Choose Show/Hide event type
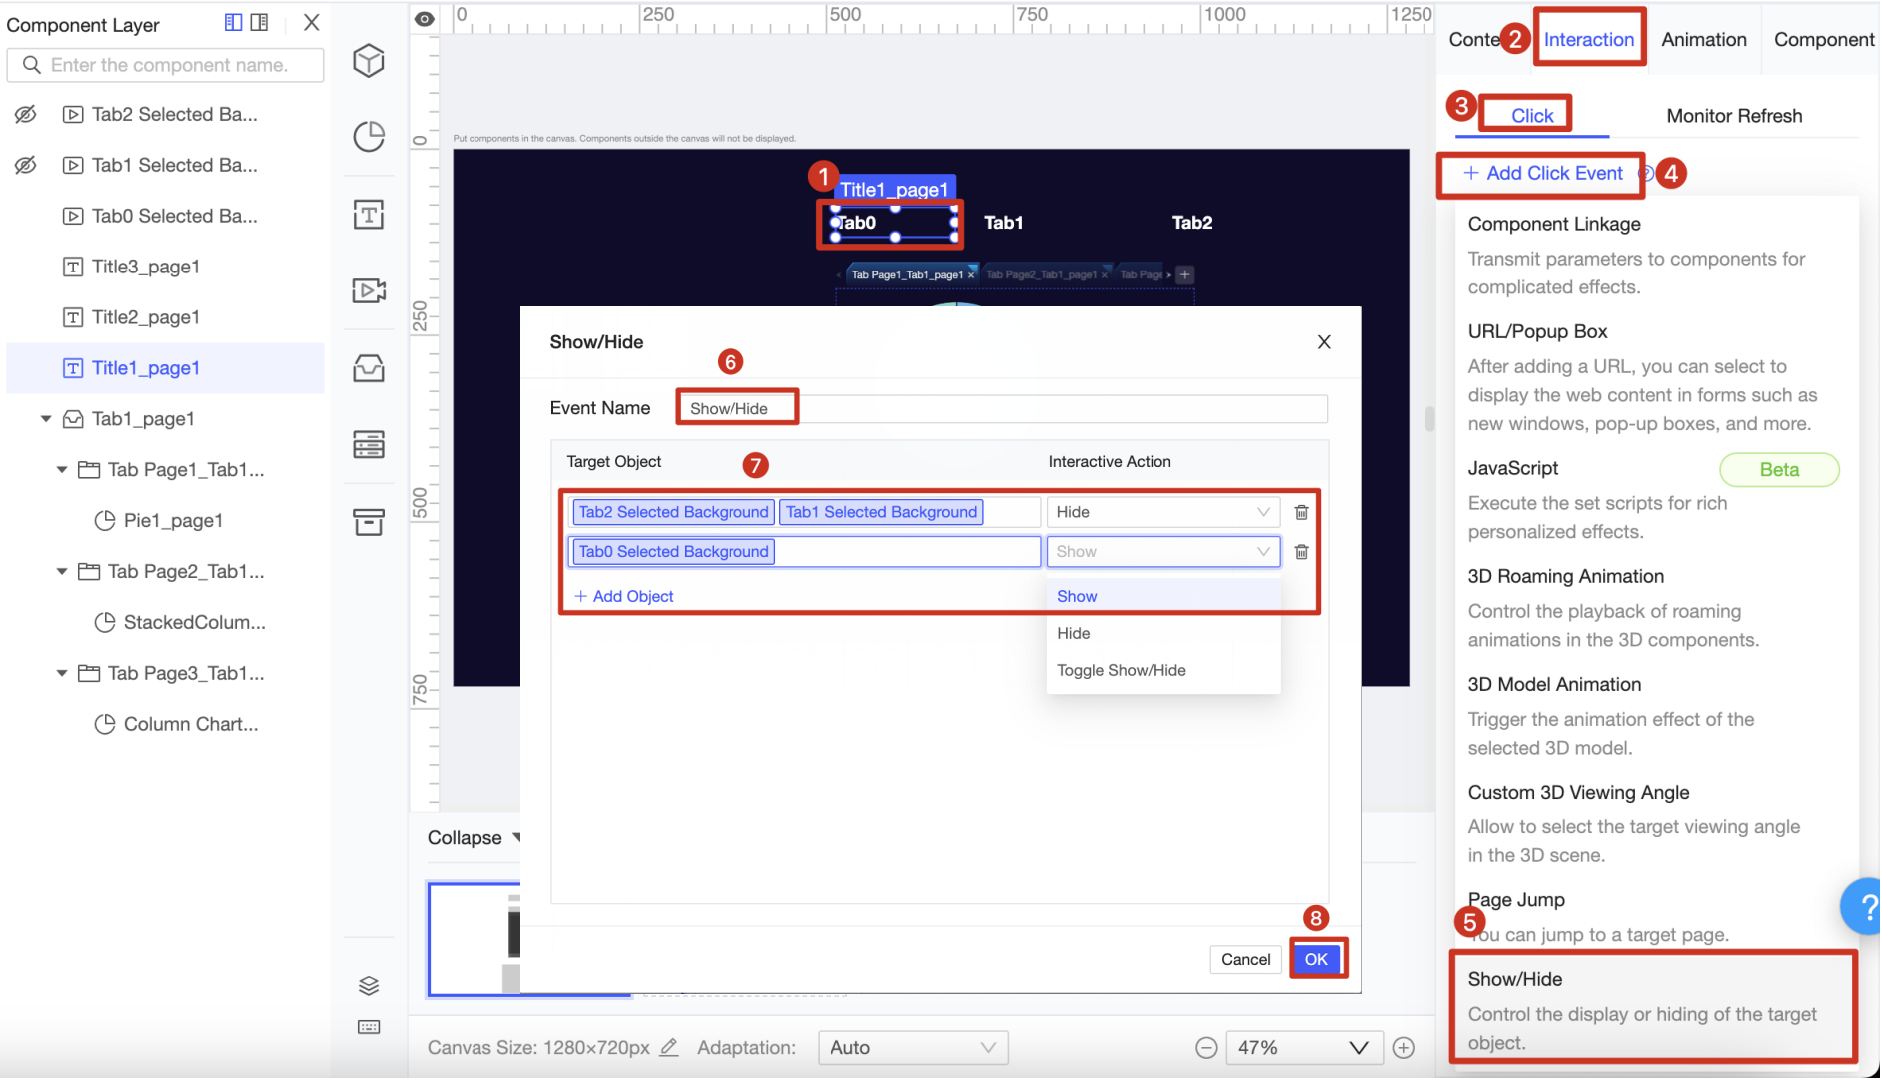Viewport: 1882px width, 1080px height. point(1653,1009)
